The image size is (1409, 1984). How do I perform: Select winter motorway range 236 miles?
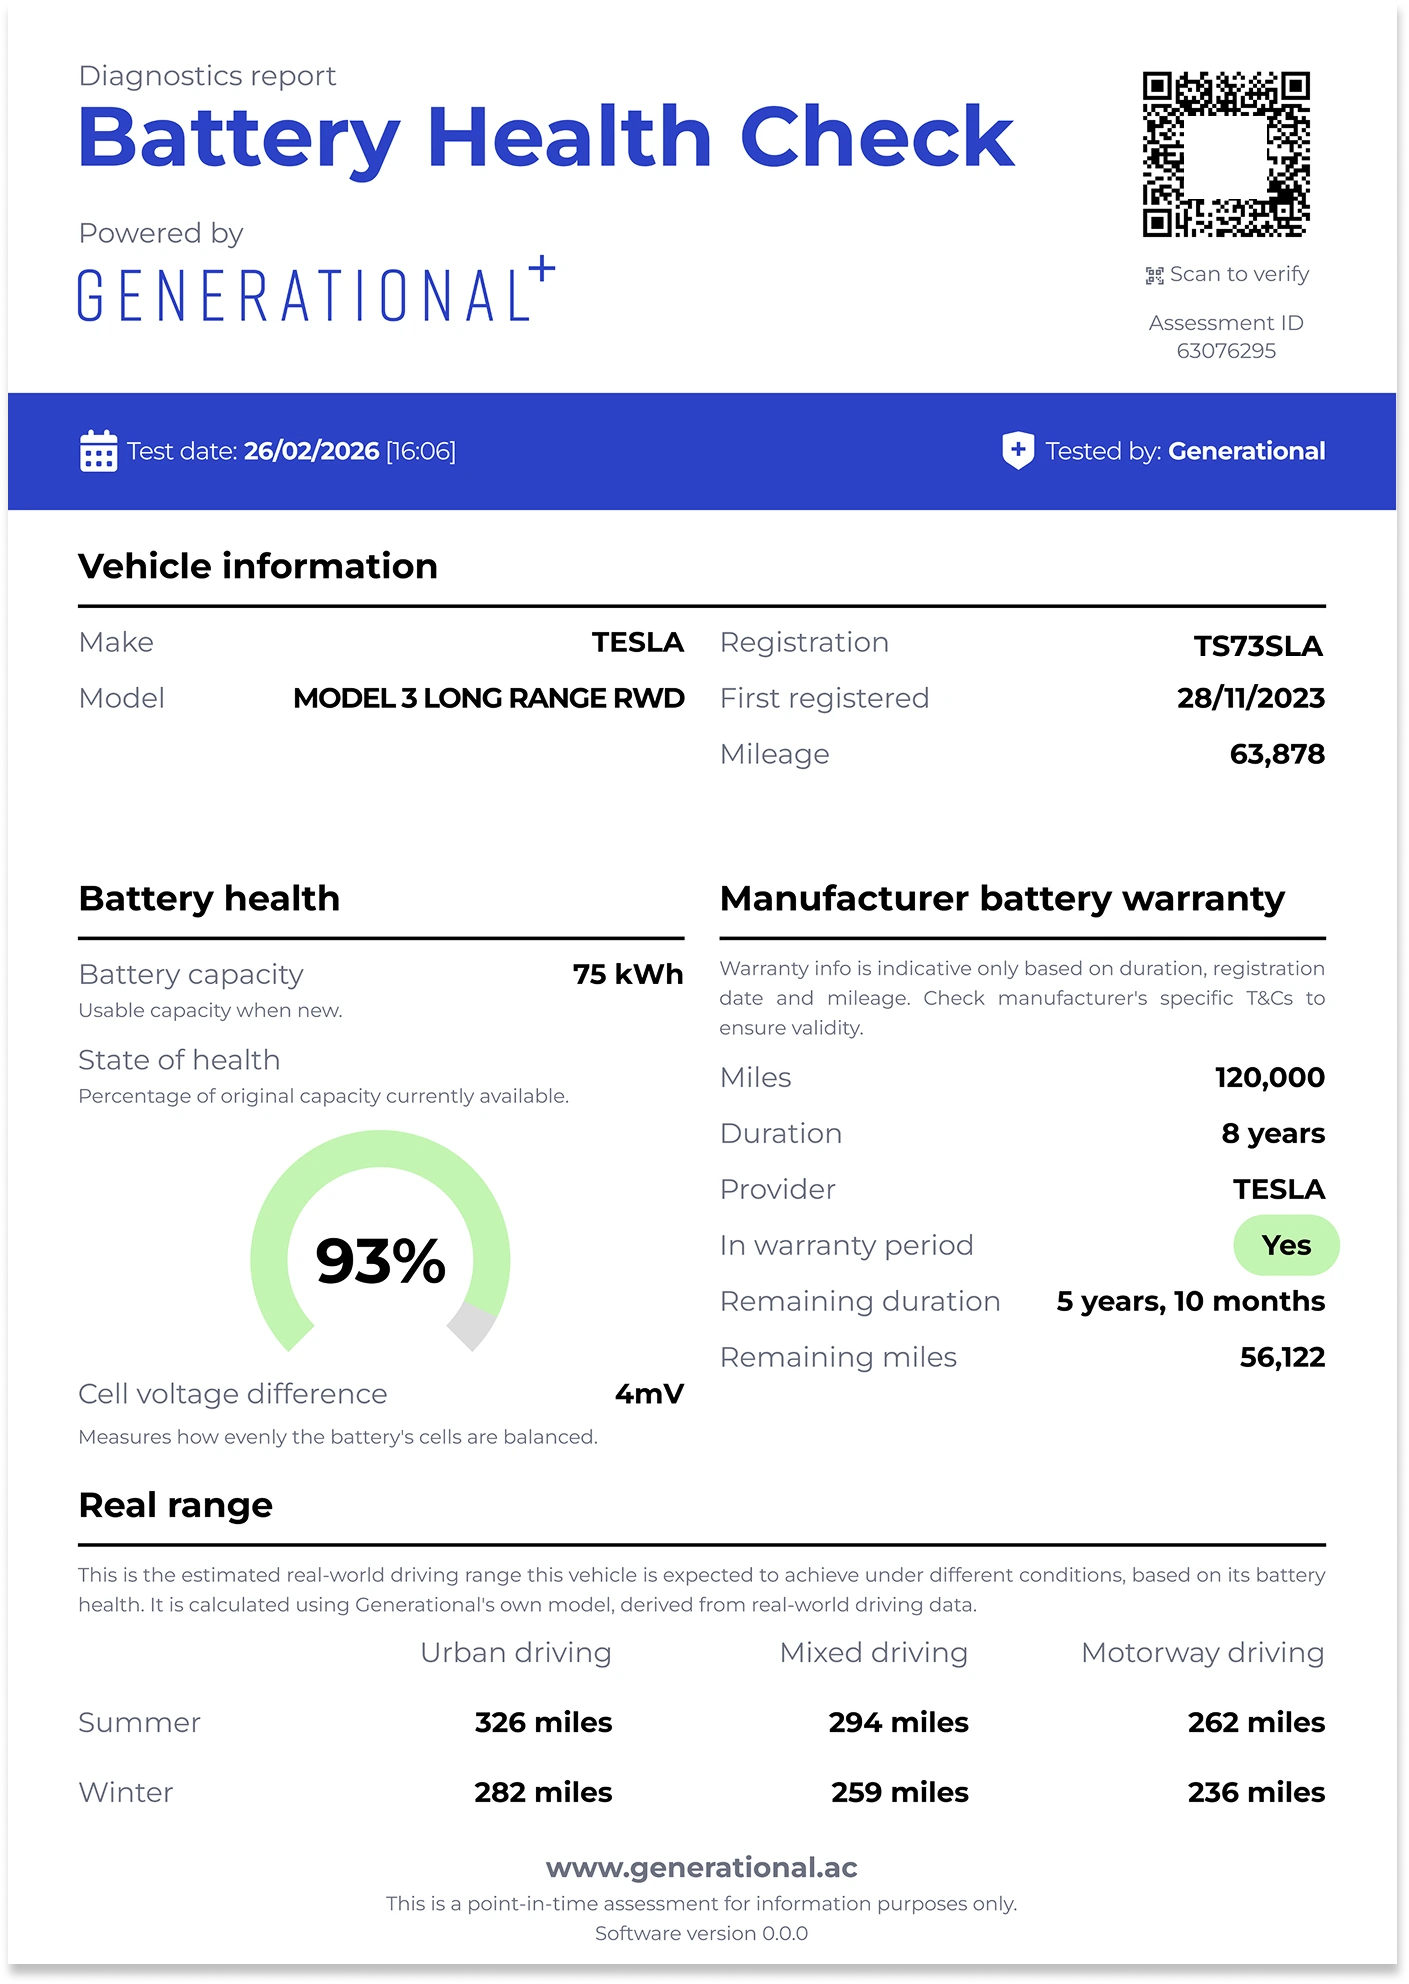[1256, 1792]
